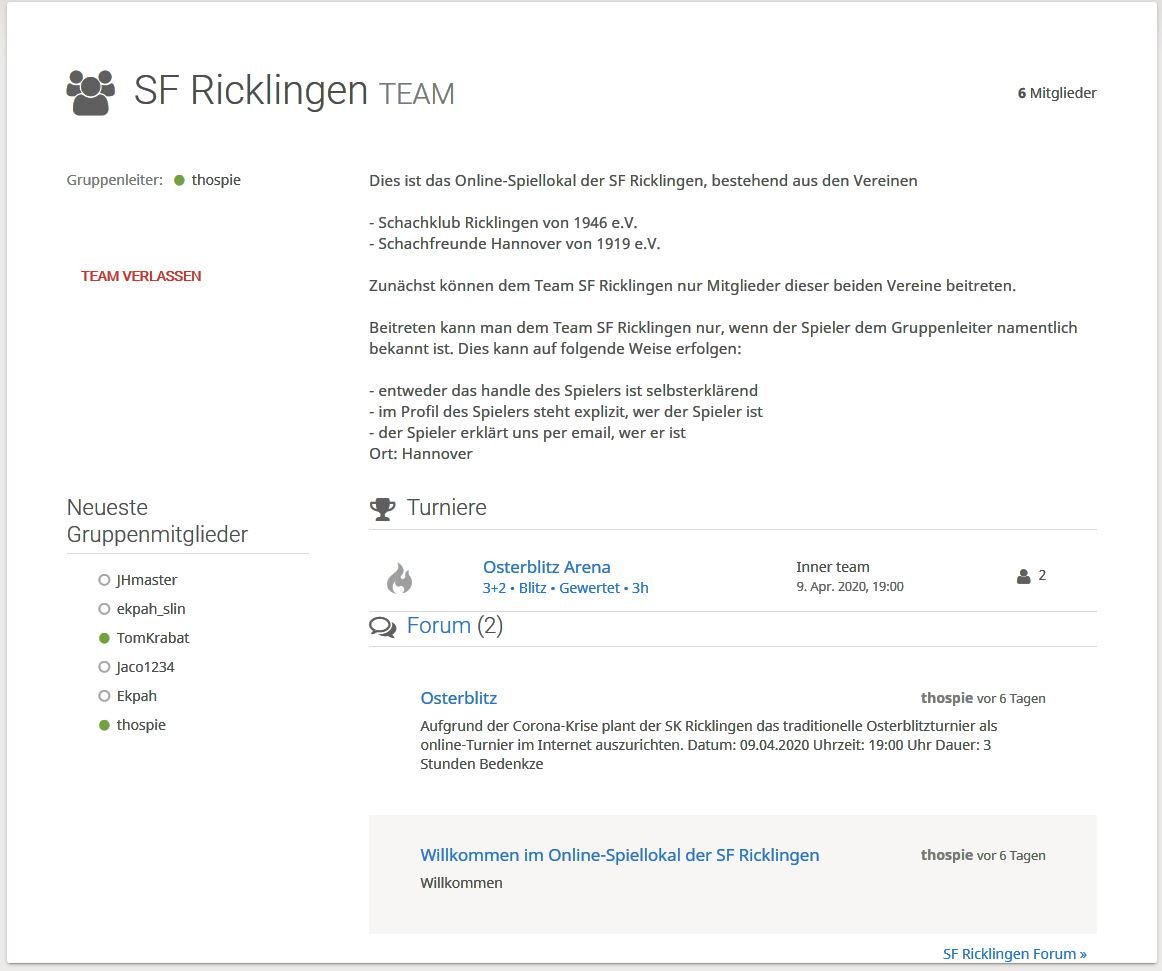Image resolution: width=1162 pixels, height=971 pixels.
Task: Open the Osterblitz Arena tournament
Action: 546,567
